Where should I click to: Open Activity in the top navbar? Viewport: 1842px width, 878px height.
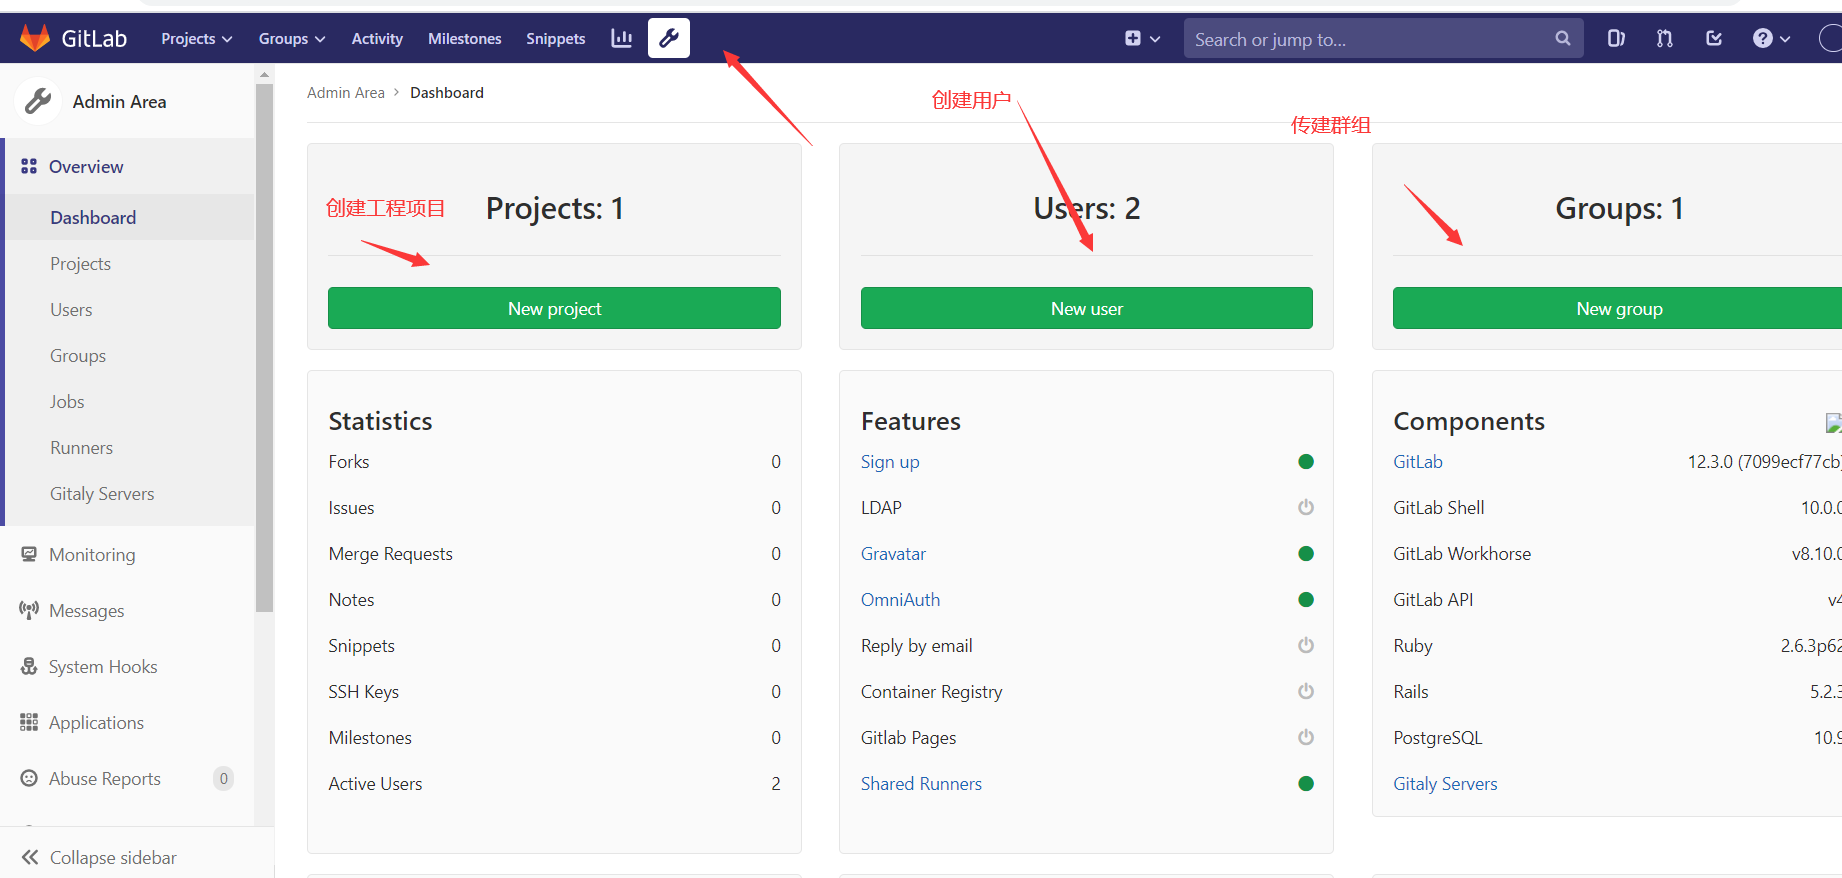(377, 38)
